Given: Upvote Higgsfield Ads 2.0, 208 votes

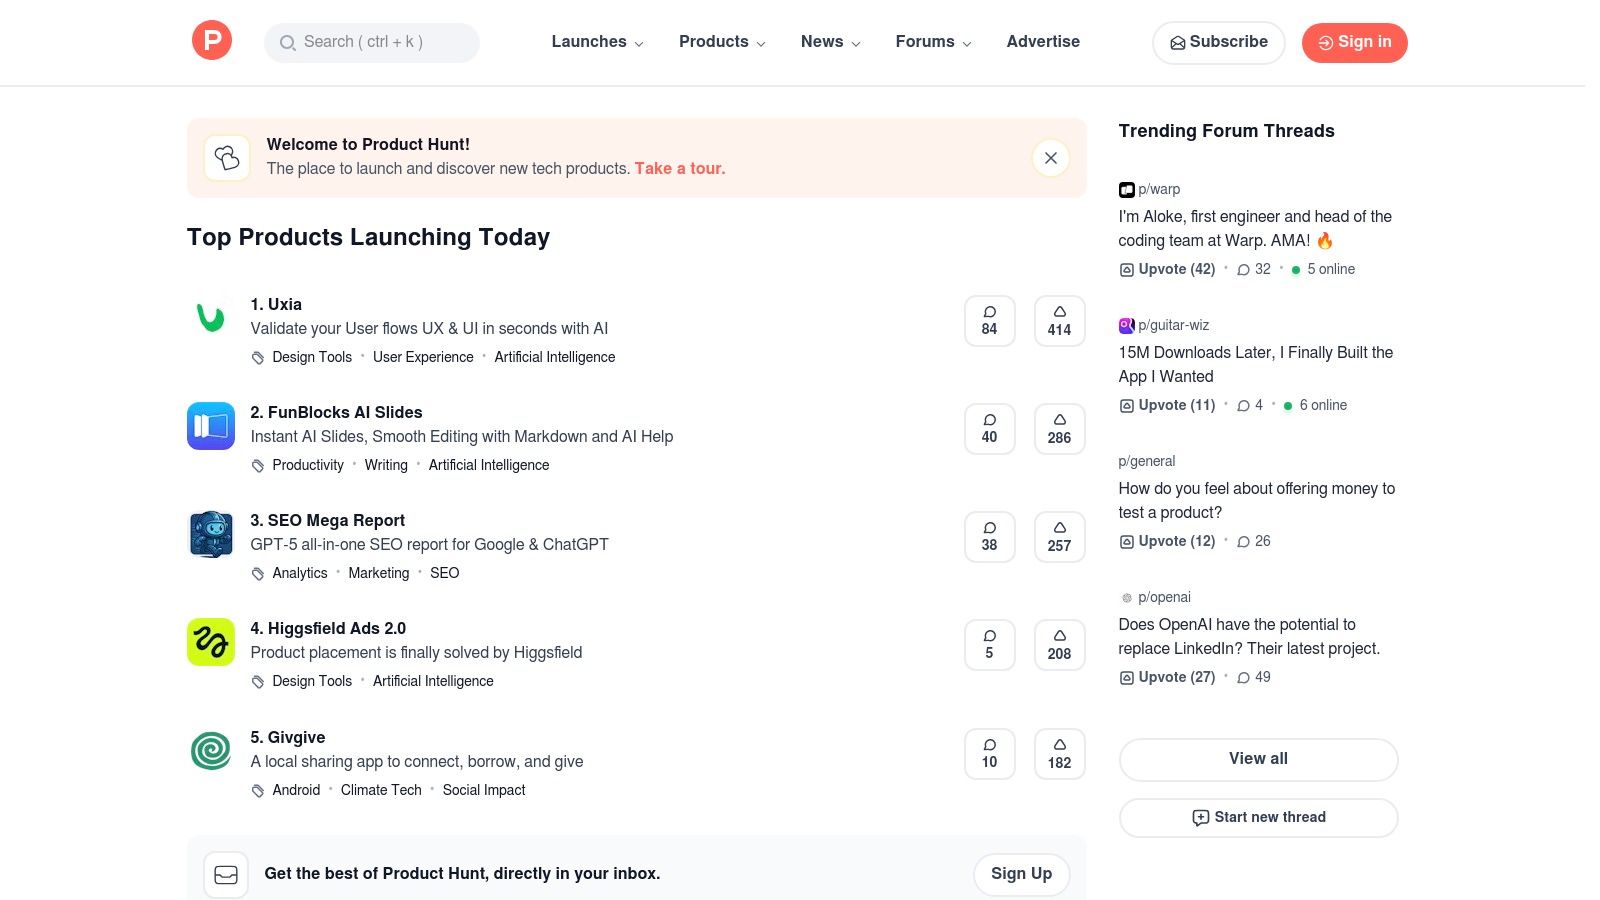Looking at the screenshot, I should (x=1060, y=645).
